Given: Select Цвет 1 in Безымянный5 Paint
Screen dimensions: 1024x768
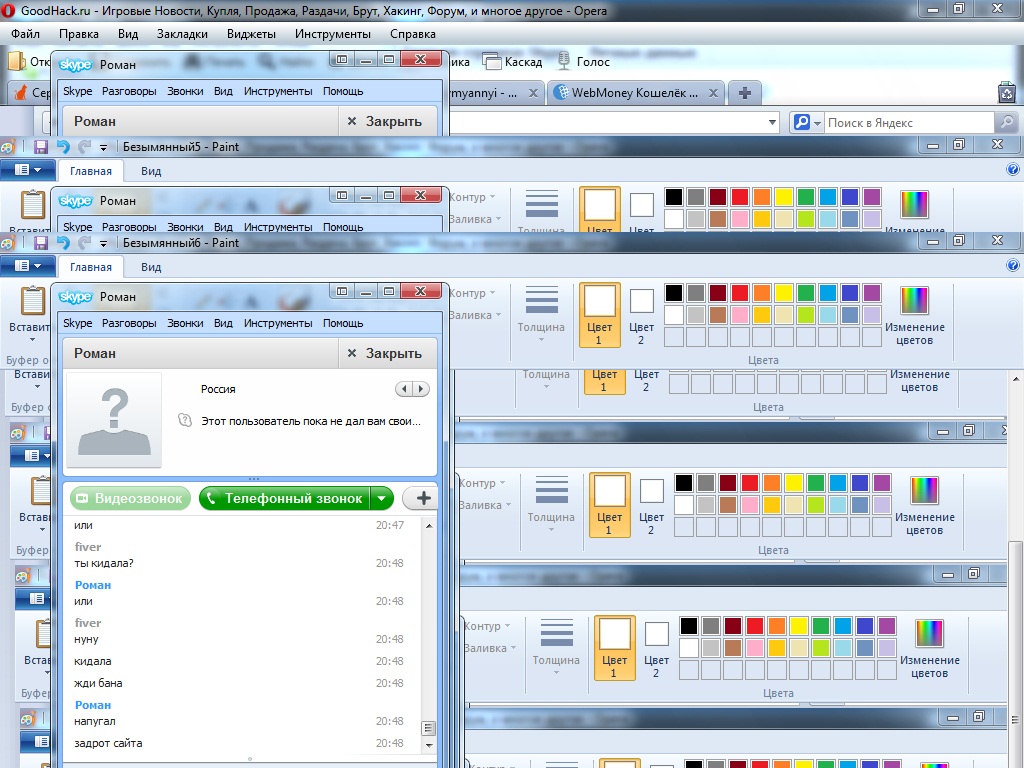Looking at the screenshot, I should [x=600, y=209].
